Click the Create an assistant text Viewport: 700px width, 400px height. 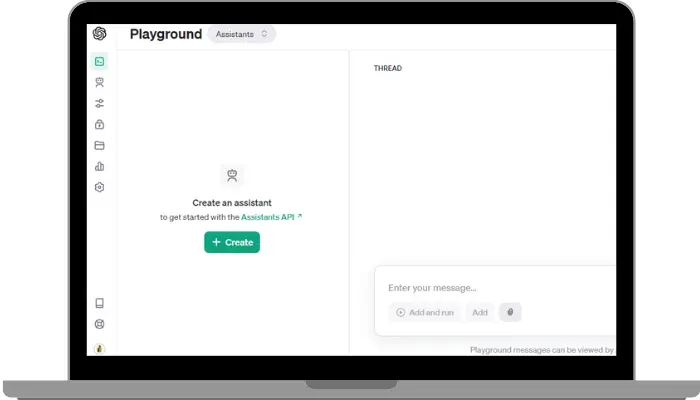[x=232, y=203]
